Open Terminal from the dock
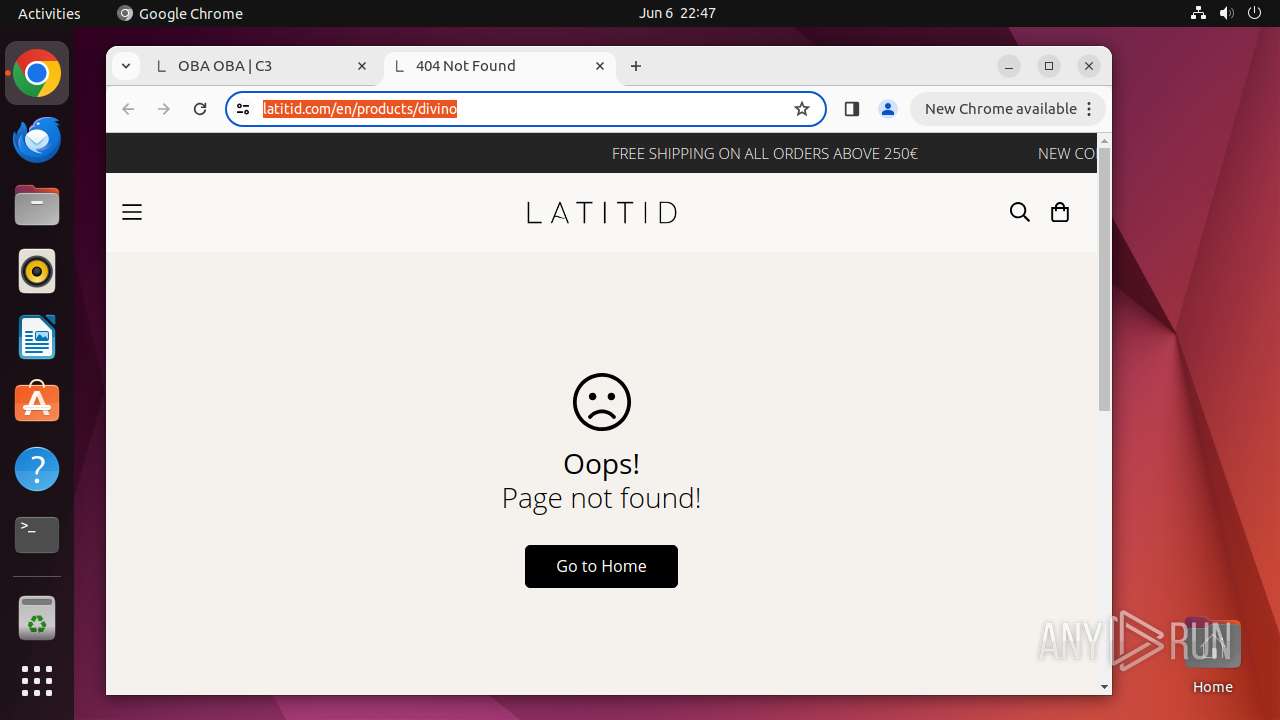This screenshot has height=720, width=1280. click(37, 535)
